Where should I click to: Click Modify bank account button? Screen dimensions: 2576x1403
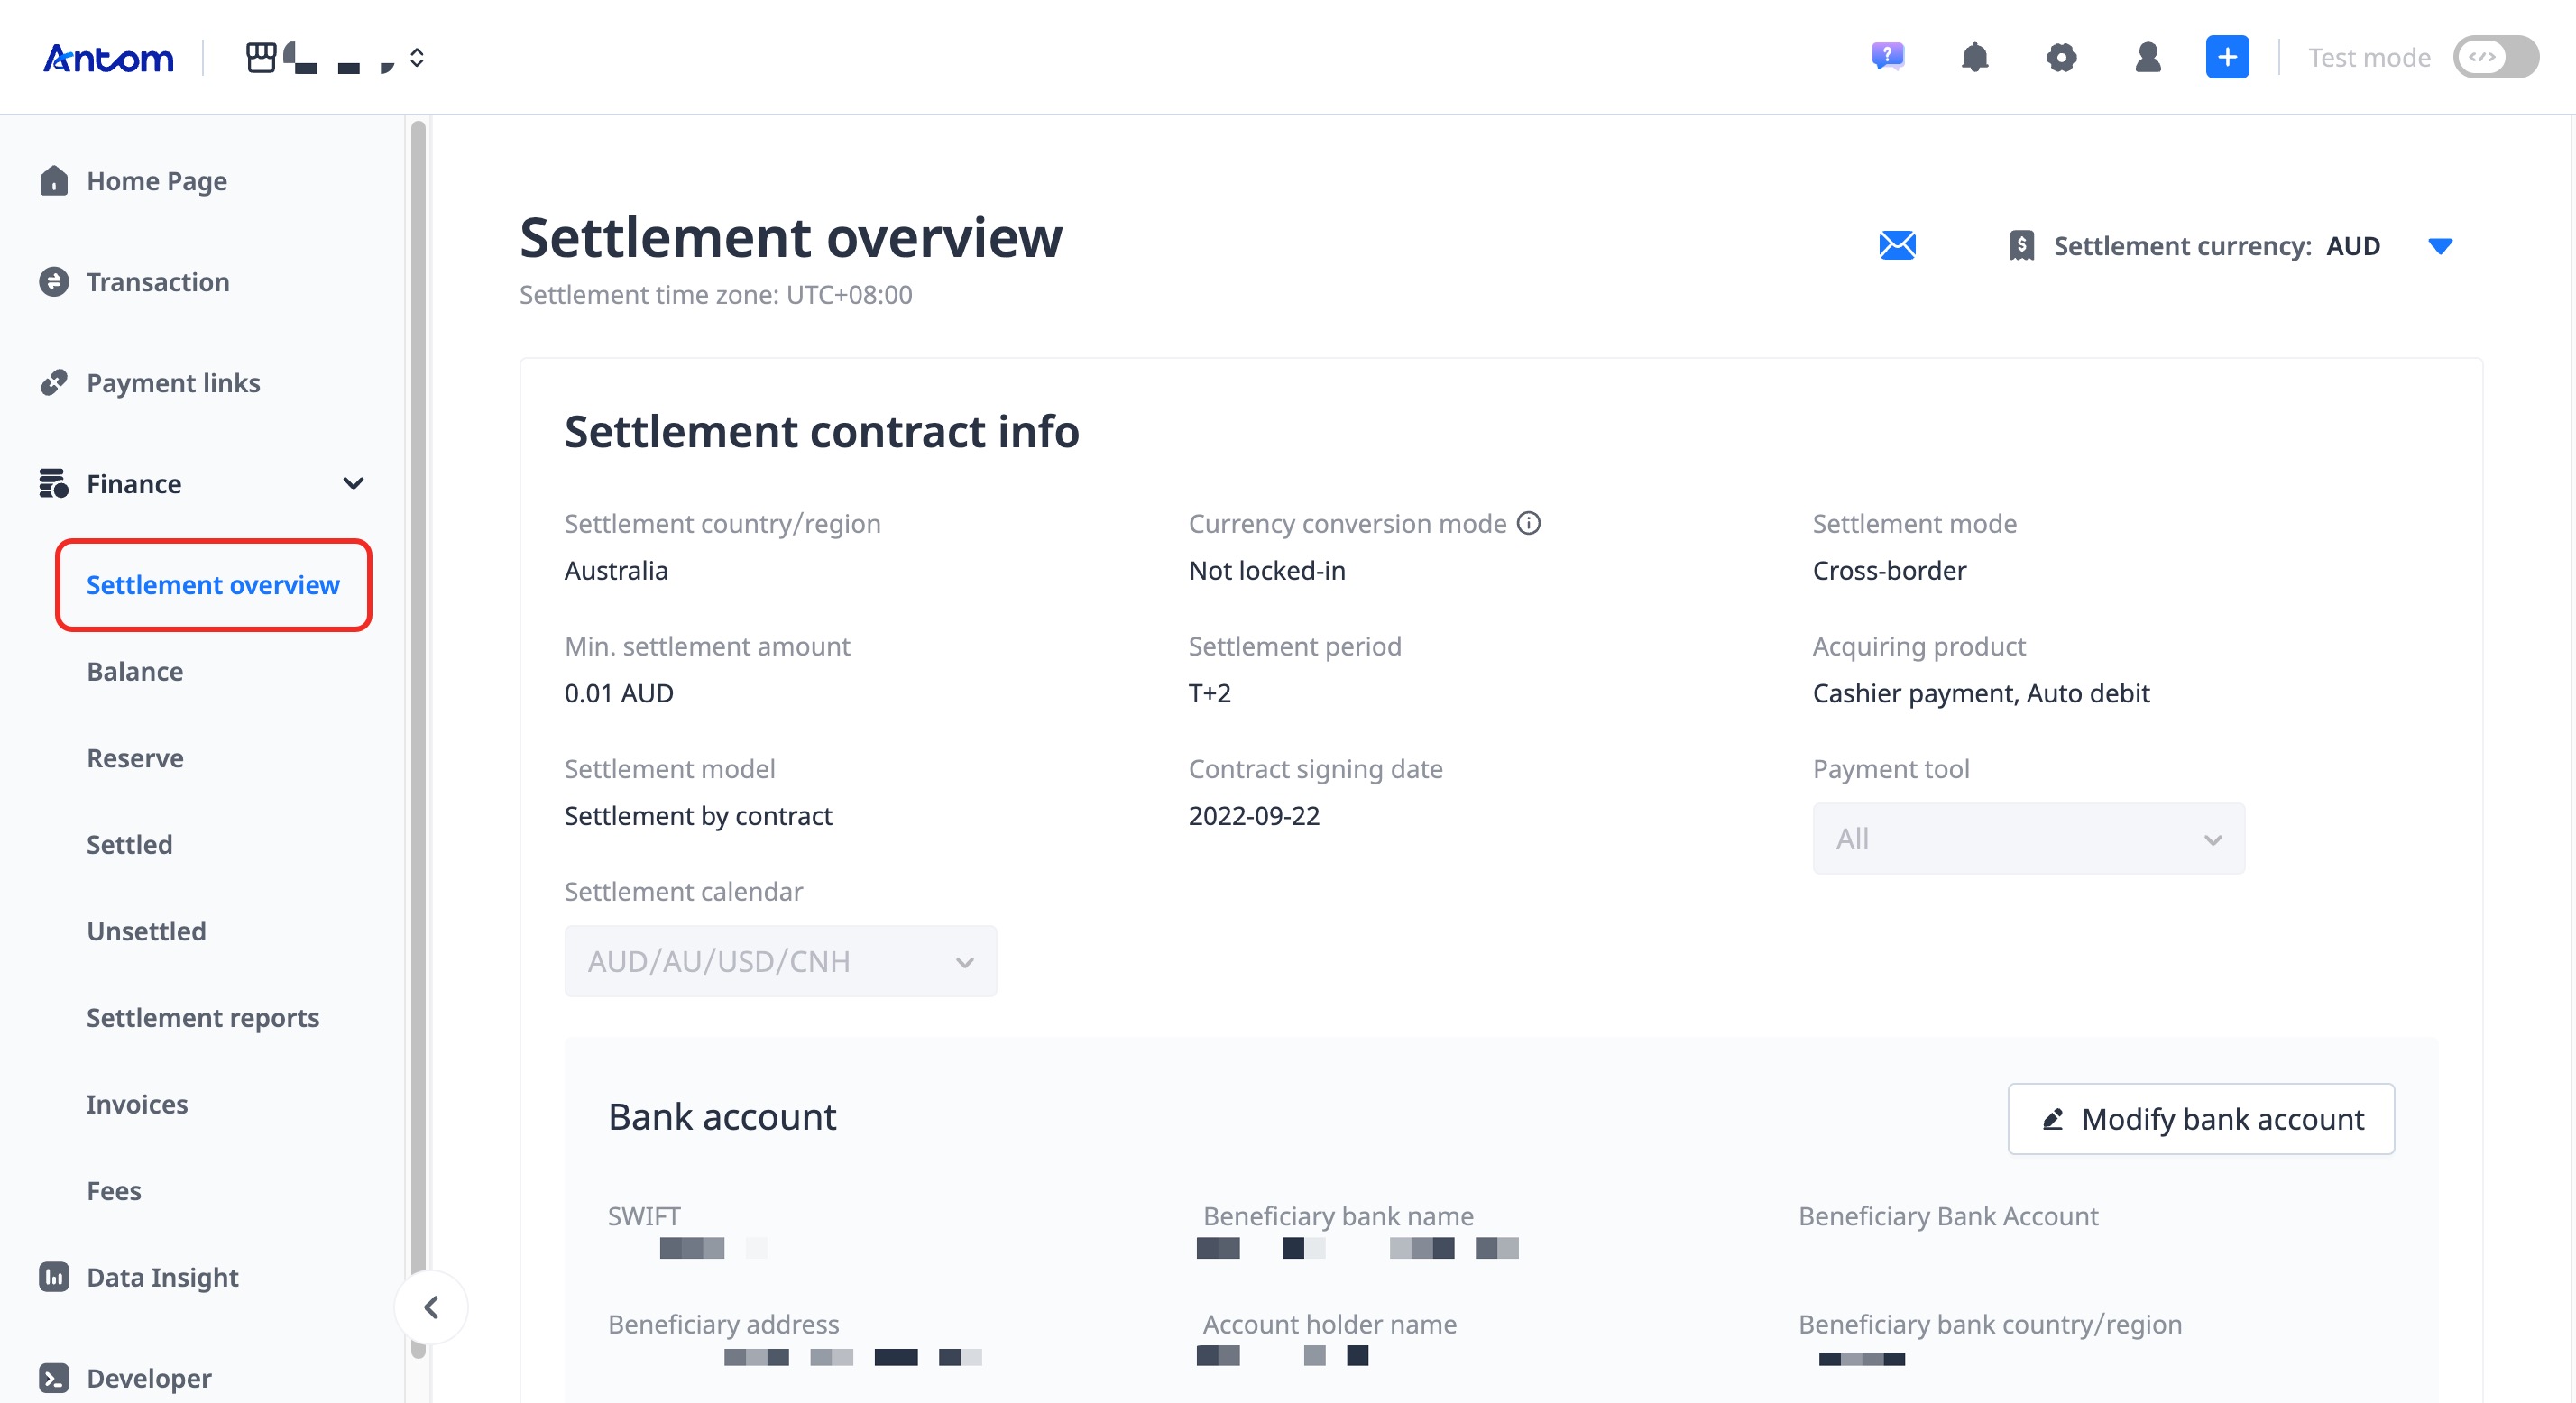(x=2200, y=1119)
